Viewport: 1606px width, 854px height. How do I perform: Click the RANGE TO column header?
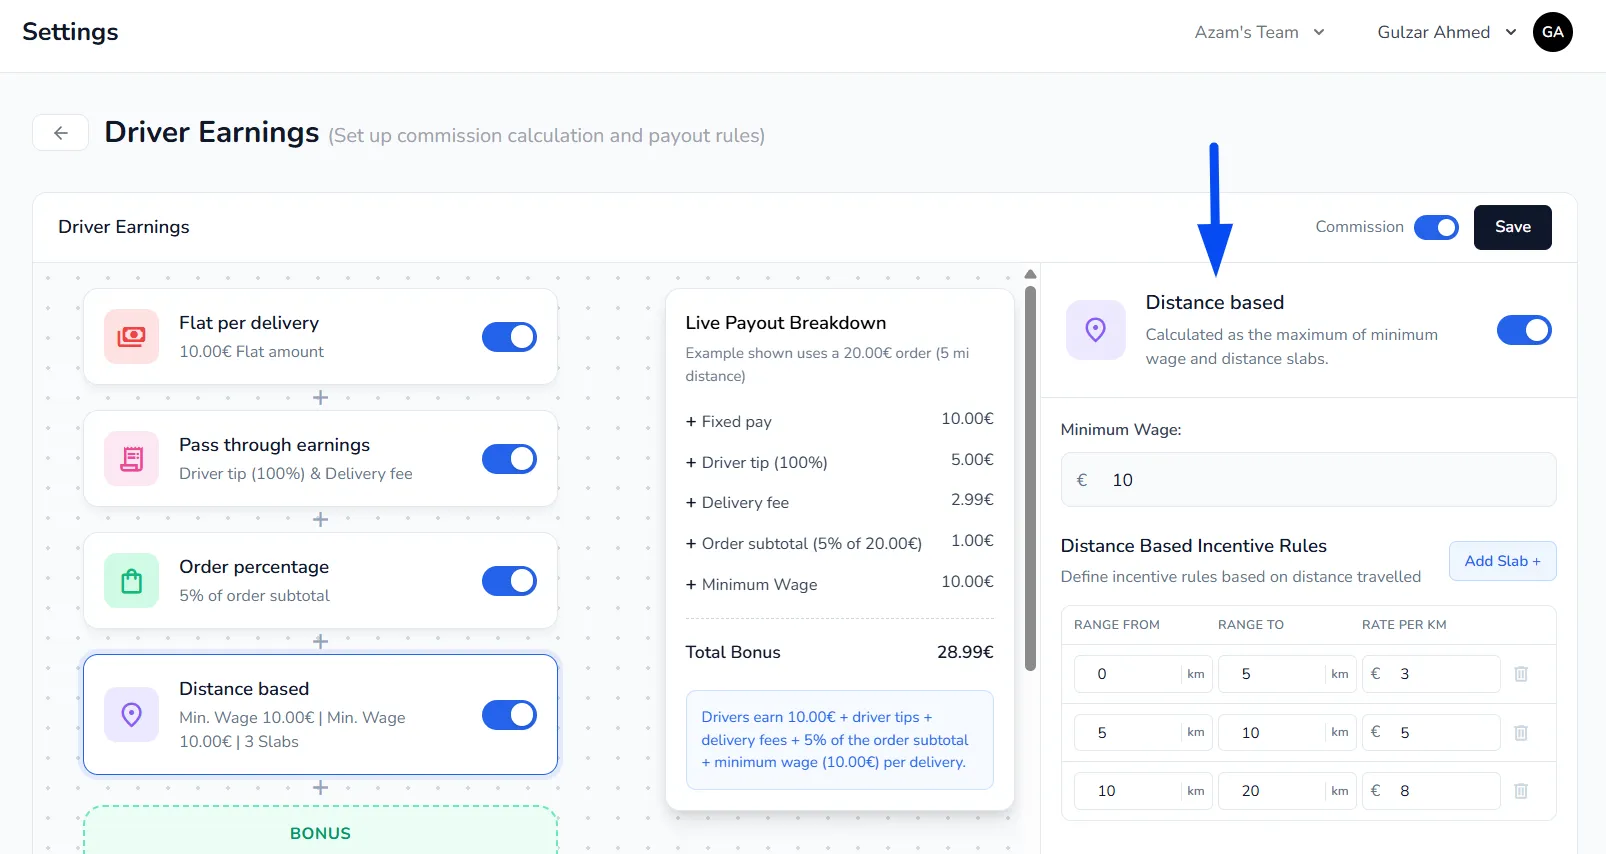(1251, 625)
